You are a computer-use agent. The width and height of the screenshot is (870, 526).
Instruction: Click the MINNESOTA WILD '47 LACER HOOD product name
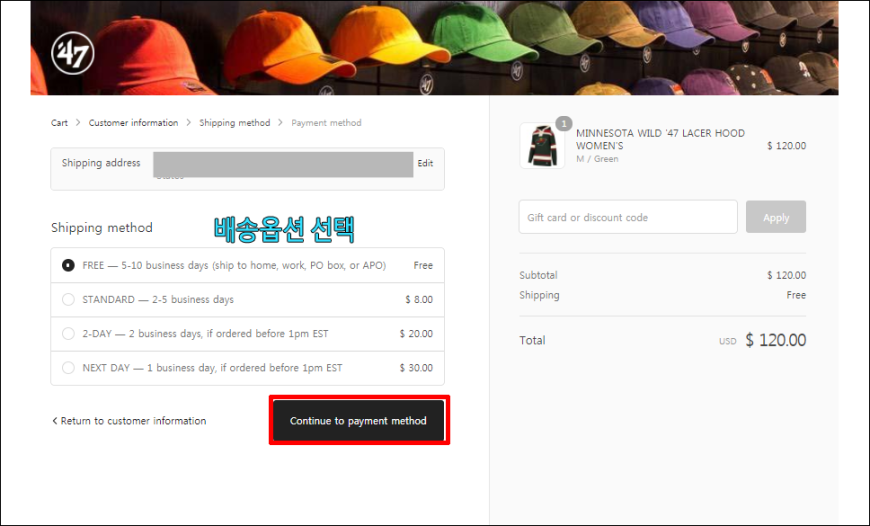click(660, 139)
